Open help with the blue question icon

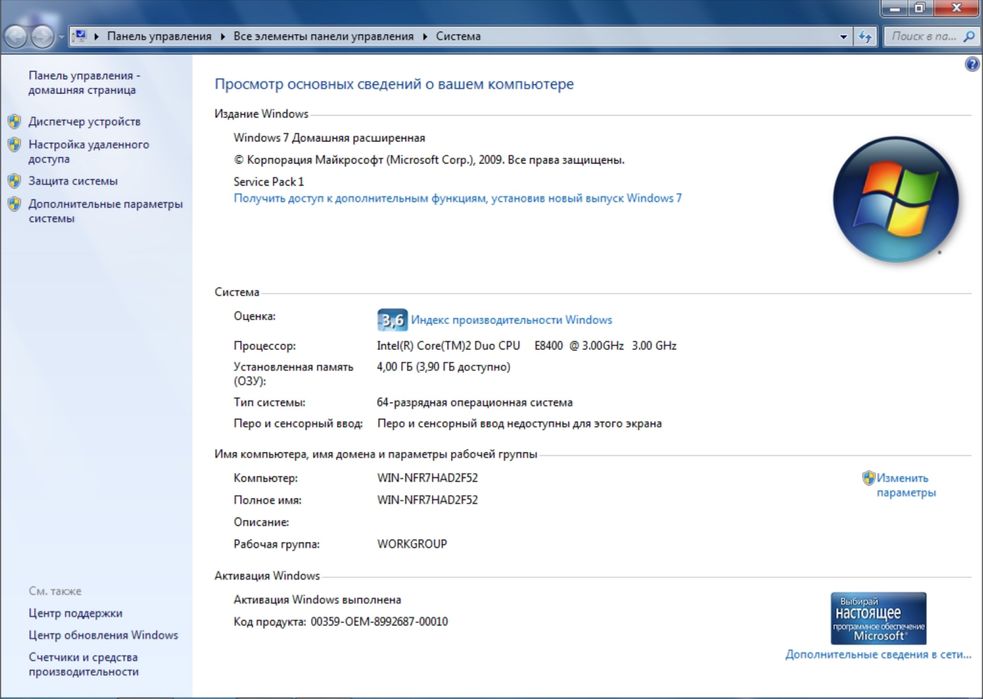[972, 64]
